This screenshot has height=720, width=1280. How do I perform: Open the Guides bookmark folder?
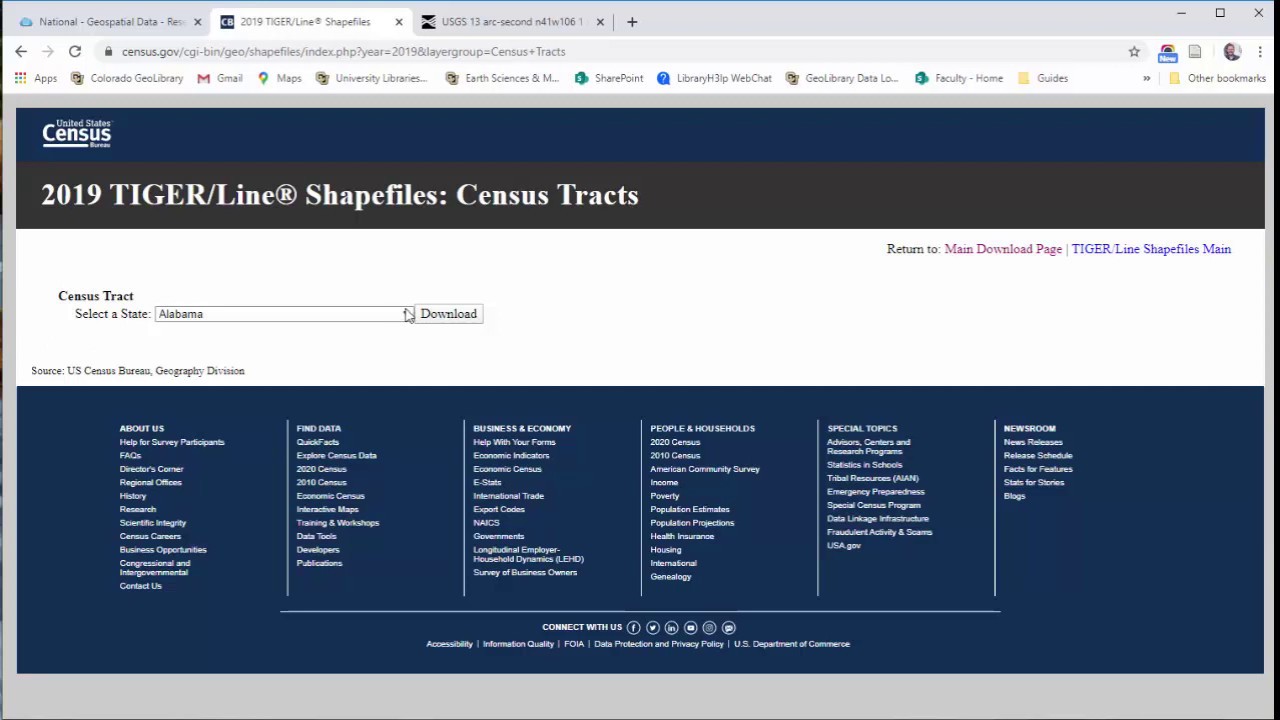click(x=1042, y=78)
